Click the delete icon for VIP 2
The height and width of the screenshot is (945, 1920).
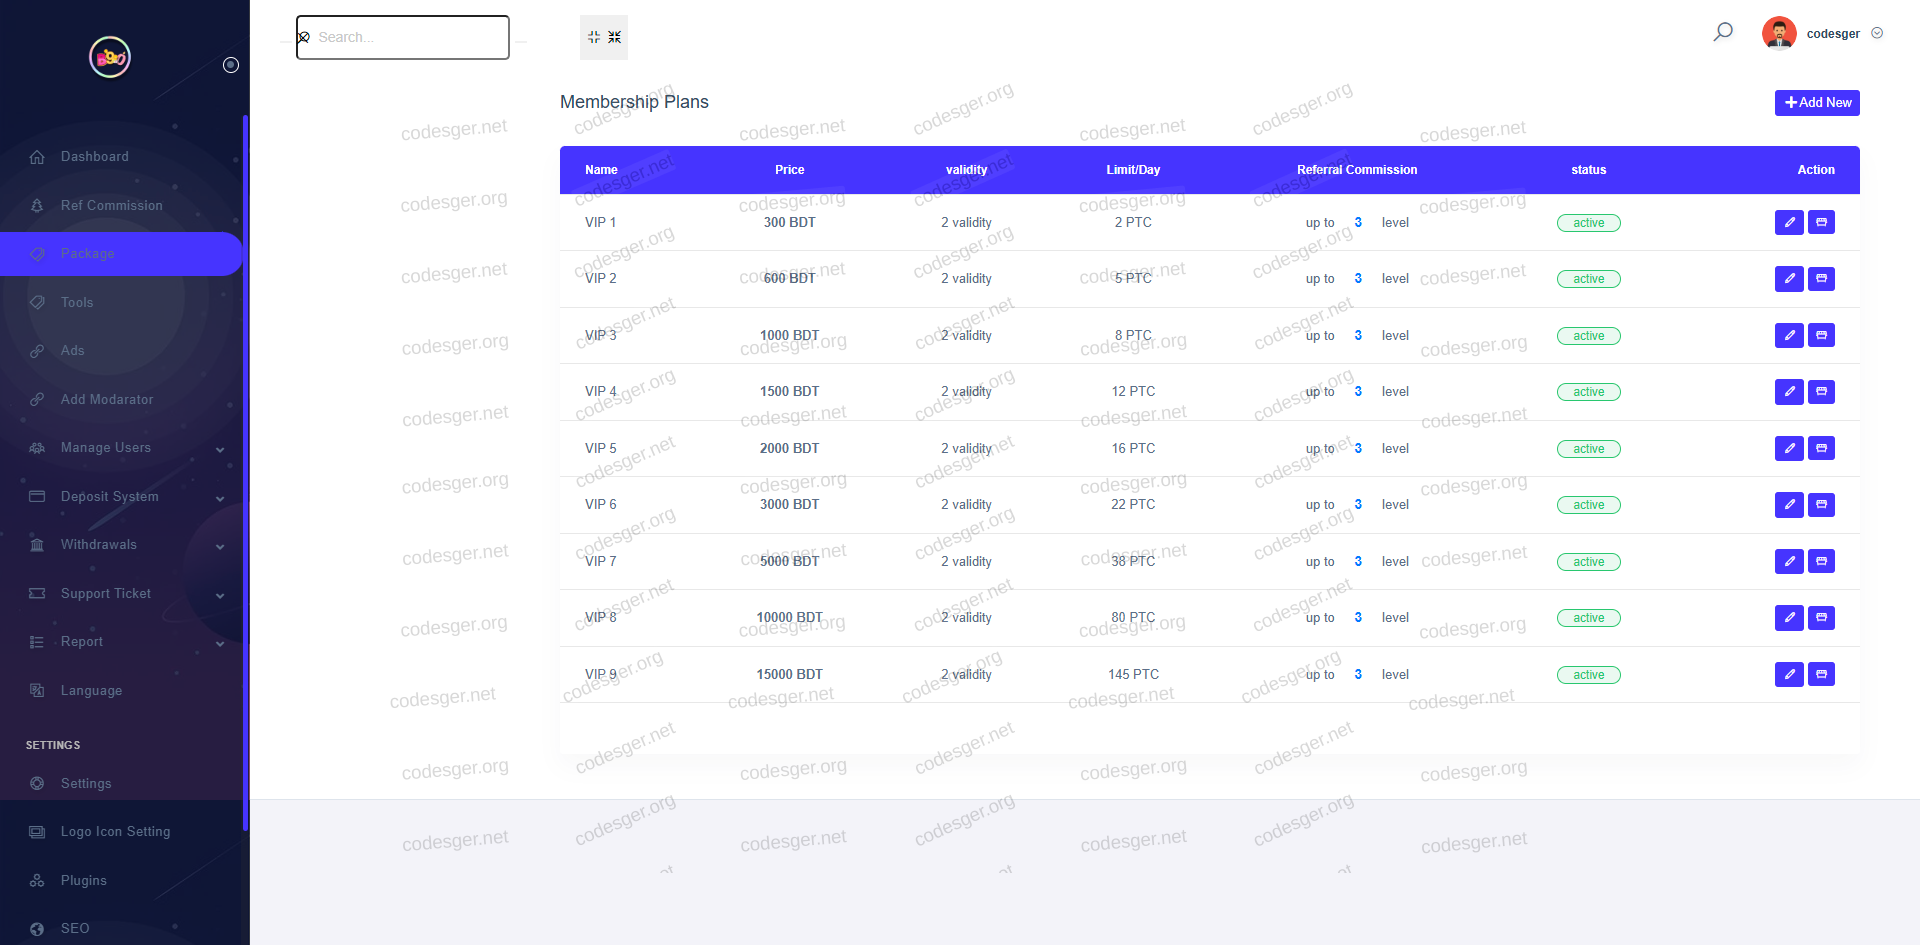click(1821, 279)
